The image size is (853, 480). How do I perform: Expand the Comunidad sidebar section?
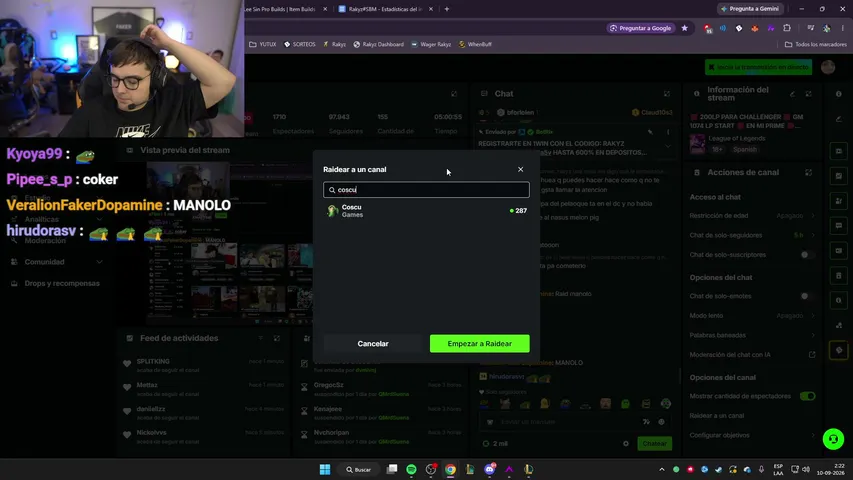coord(57,262)
